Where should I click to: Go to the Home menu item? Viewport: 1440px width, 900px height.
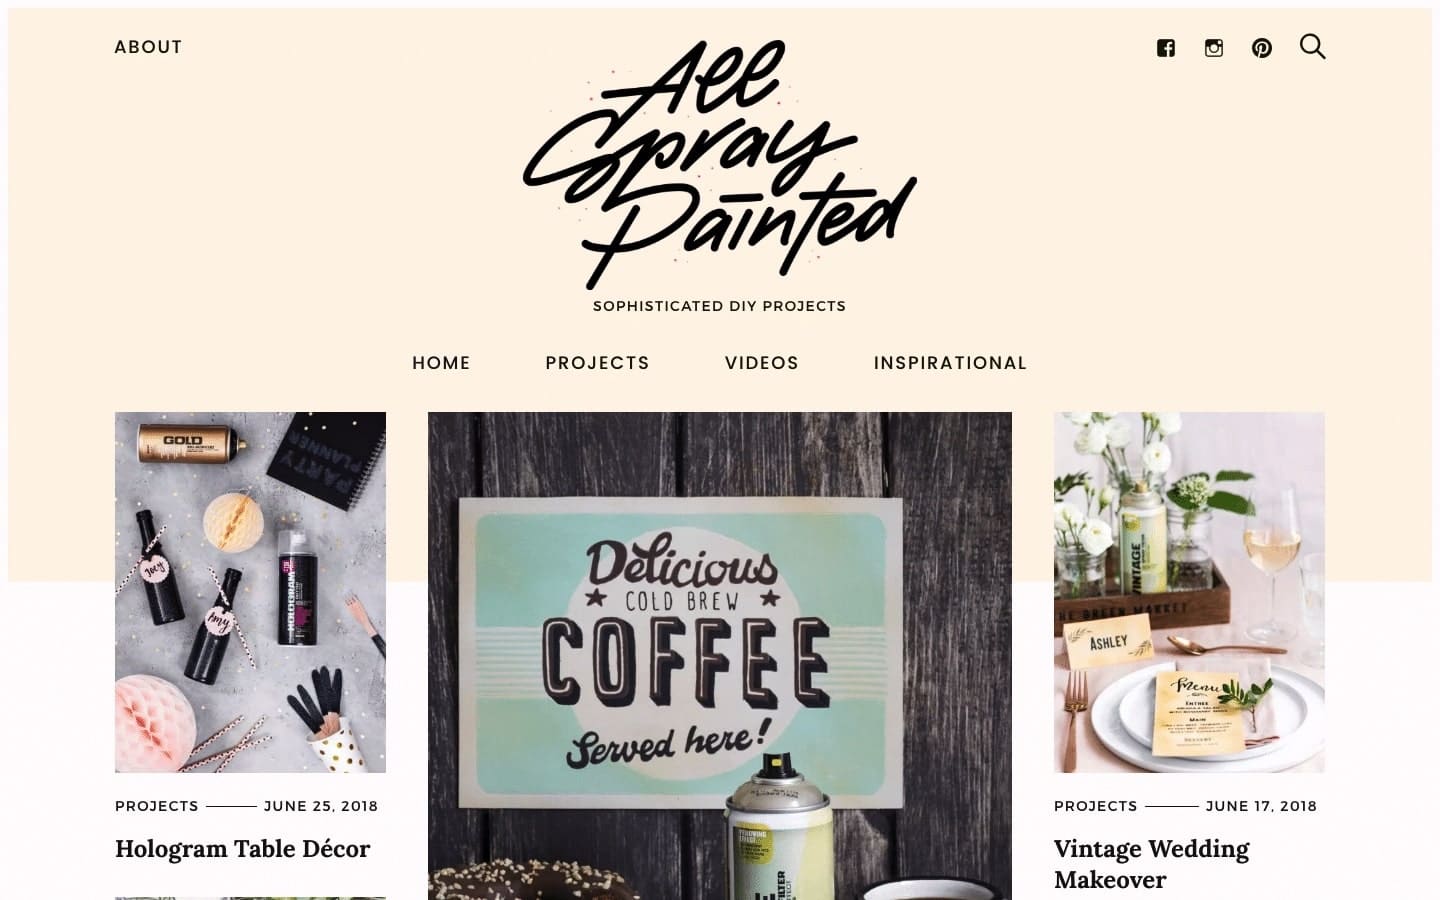(x=441, y=363)
